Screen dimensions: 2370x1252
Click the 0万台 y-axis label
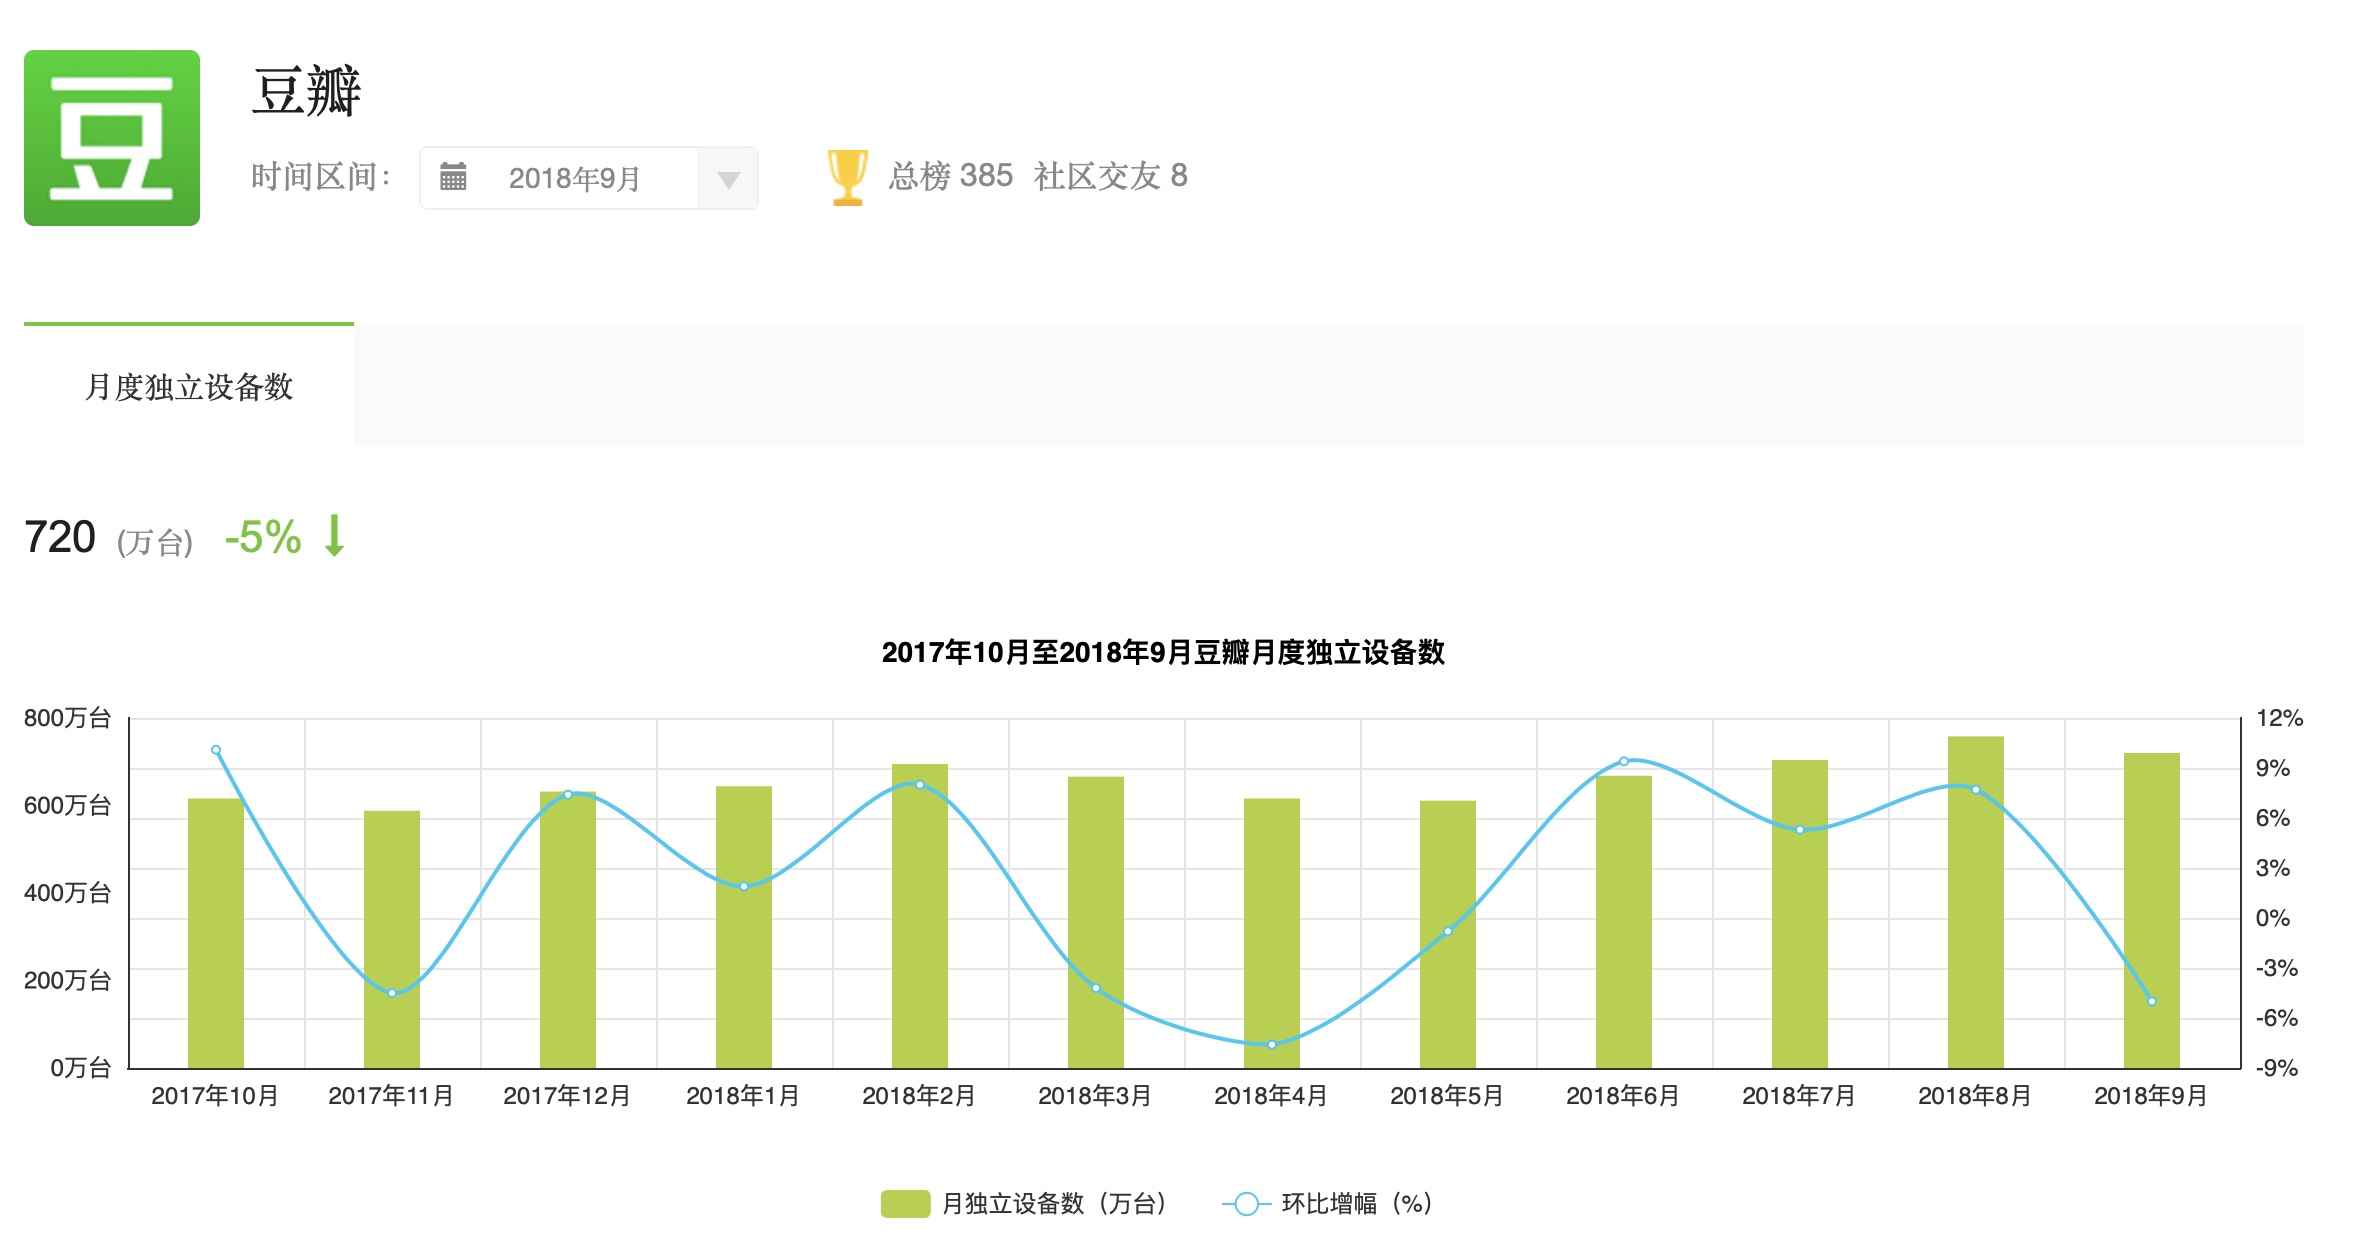pos(80,1068)
